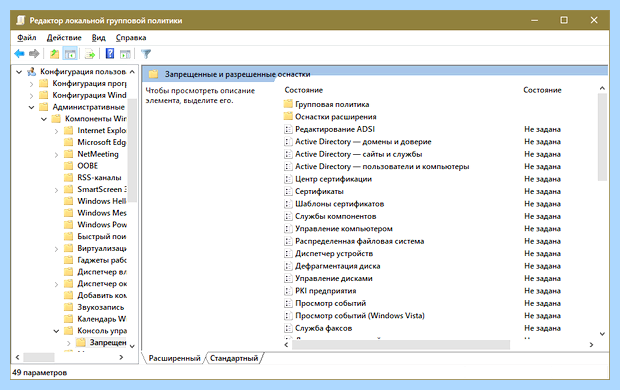Select Службы компонентов policy

(x=335, y=216)
